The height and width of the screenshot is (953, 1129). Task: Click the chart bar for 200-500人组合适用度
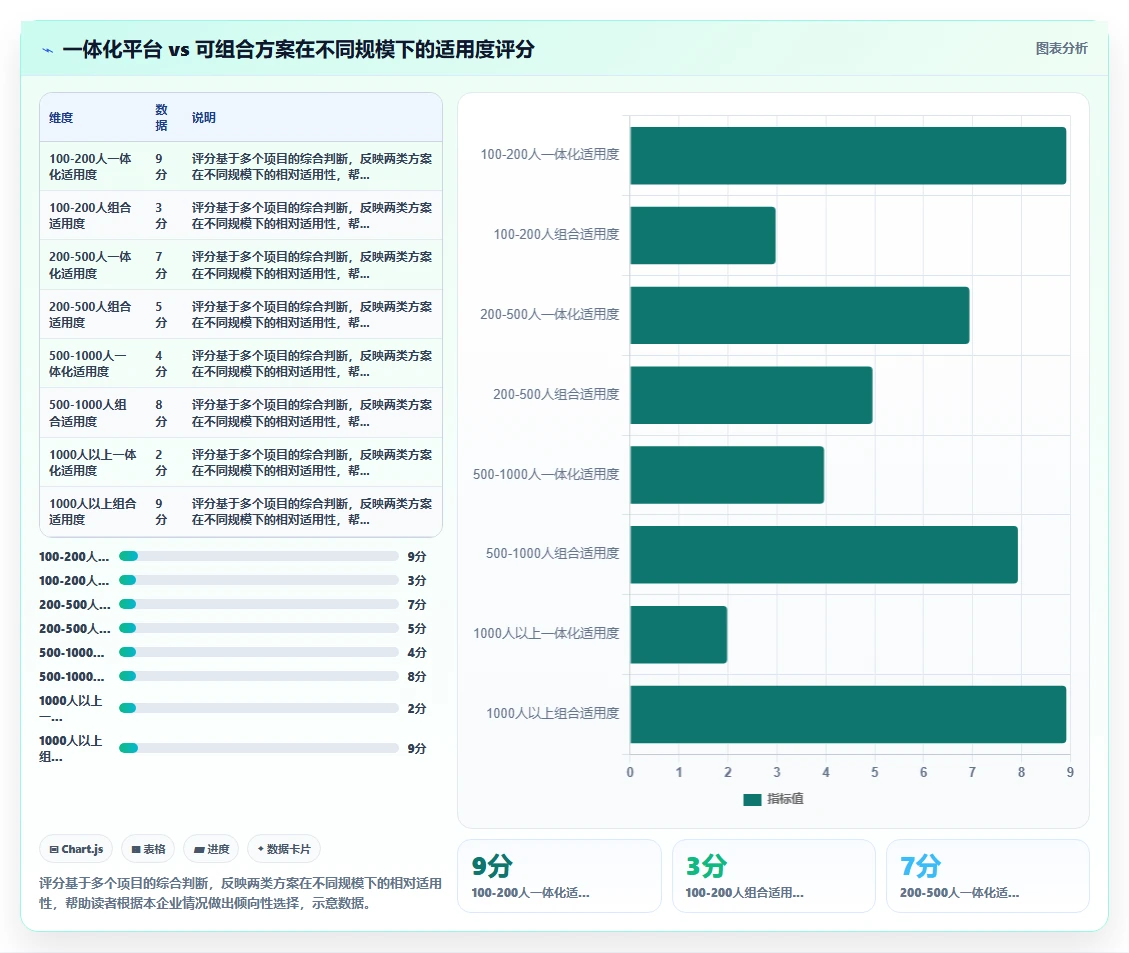tap(751, 395)
